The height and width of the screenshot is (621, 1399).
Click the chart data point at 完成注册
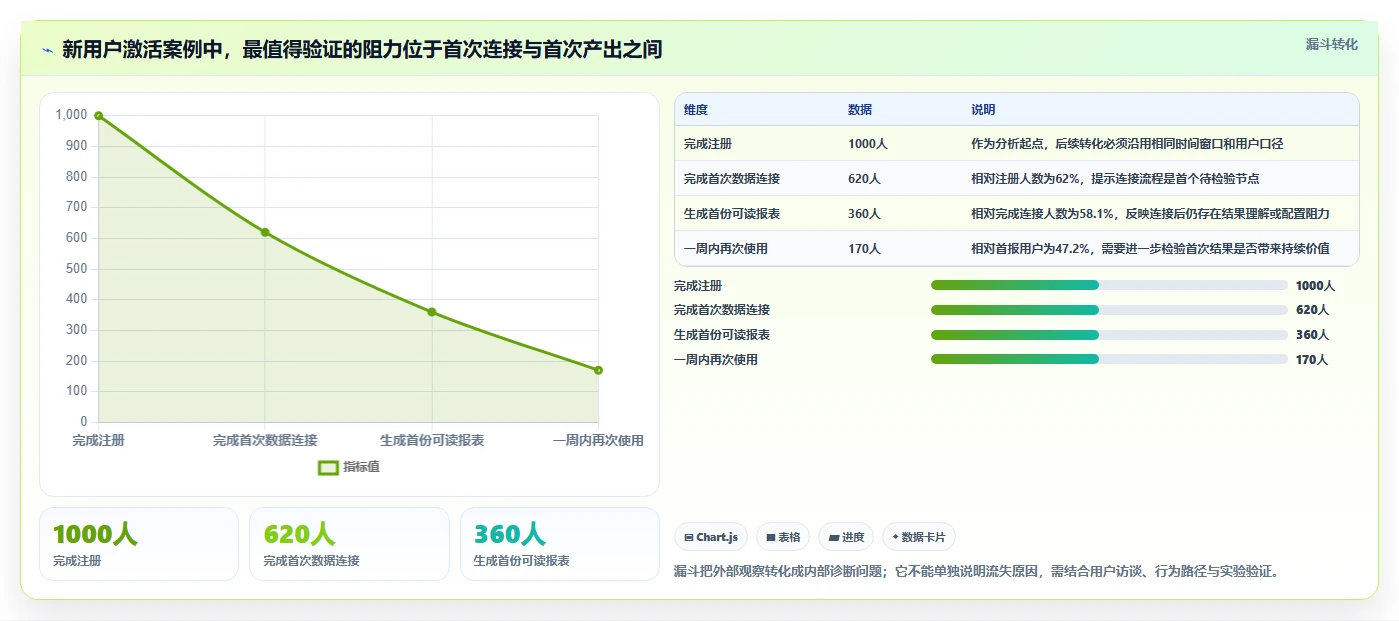pos(99,115)
